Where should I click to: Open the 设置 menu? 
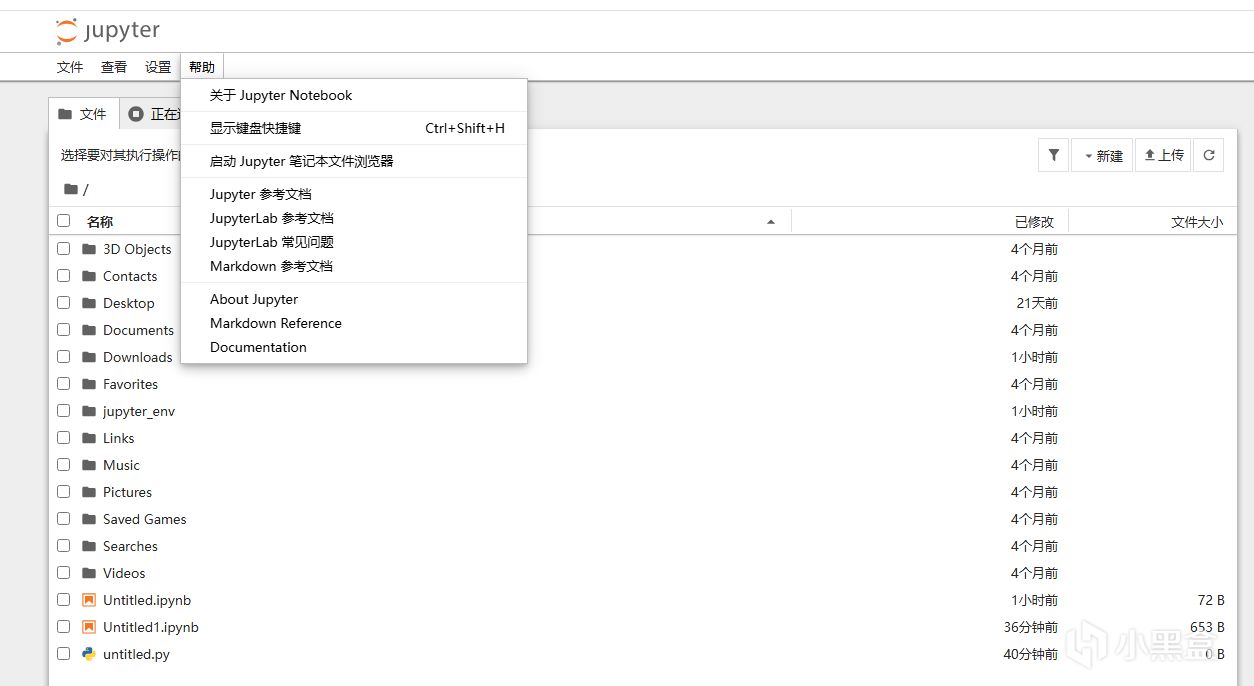point(158,67)
